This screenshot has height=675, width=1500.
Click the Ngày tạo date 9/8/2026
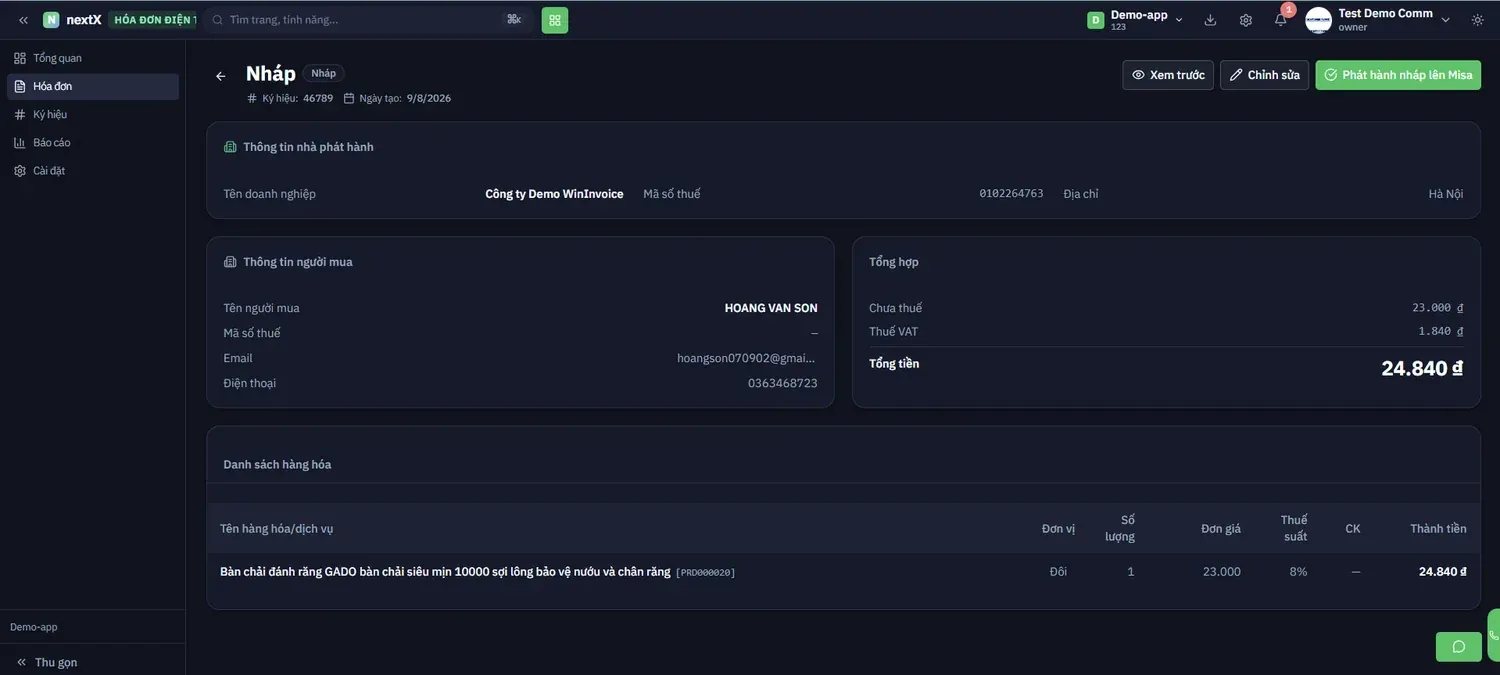[429, 98]
